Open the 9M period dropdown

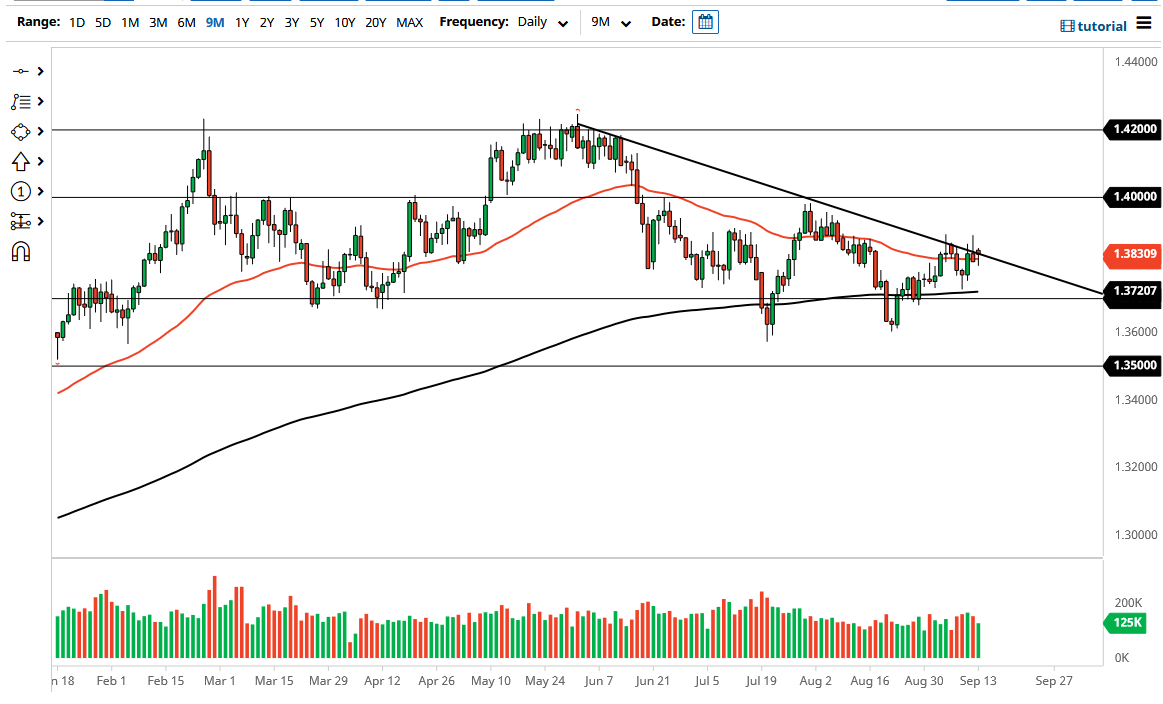[609, 22]
